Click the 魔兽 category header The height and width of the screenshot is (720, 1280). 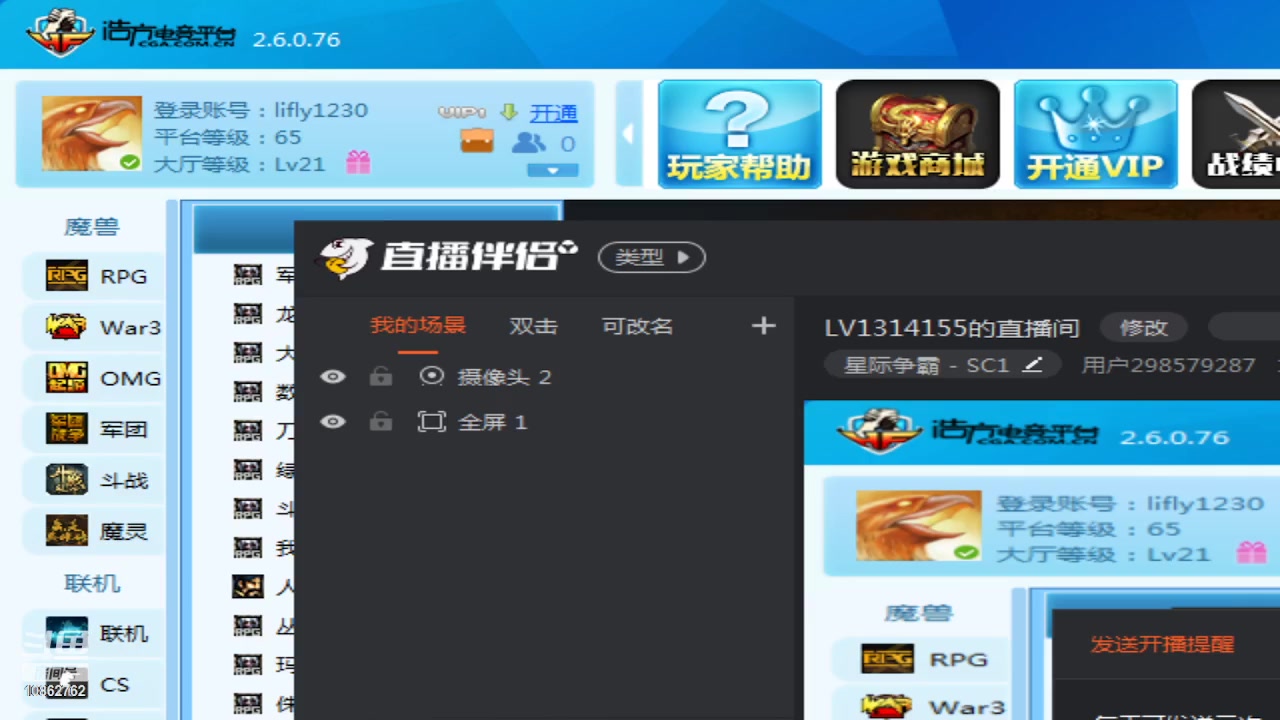point(92,227)
